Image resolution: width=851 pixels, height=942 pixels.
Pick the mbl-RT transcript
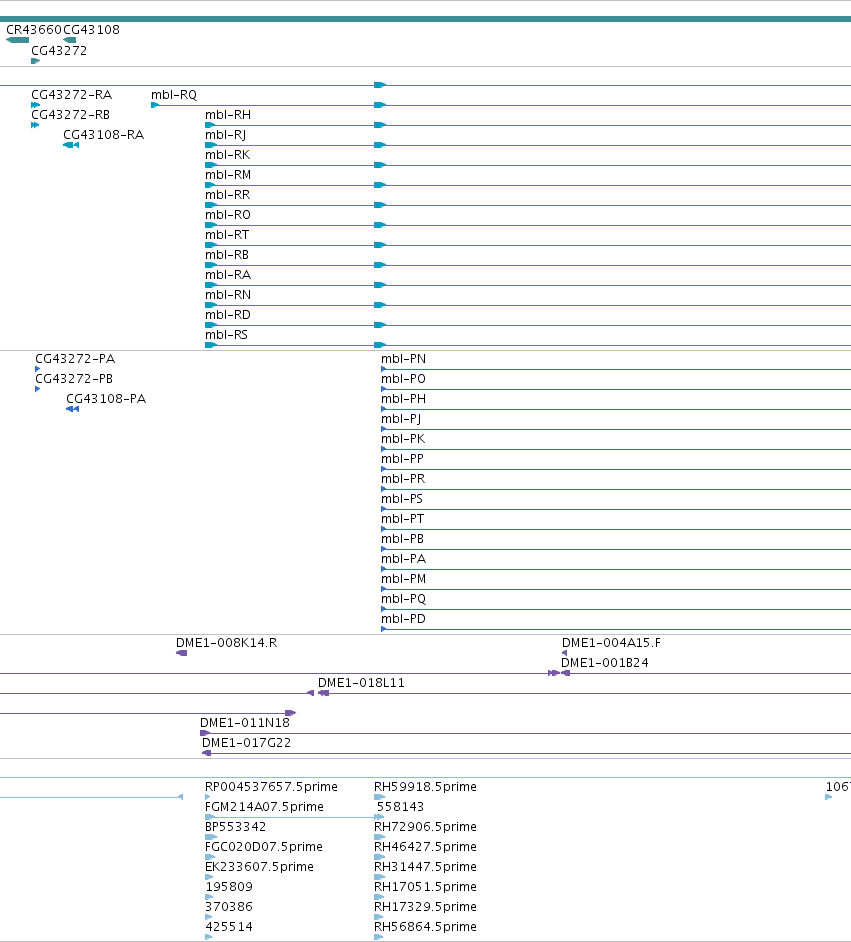click(227, 234)
